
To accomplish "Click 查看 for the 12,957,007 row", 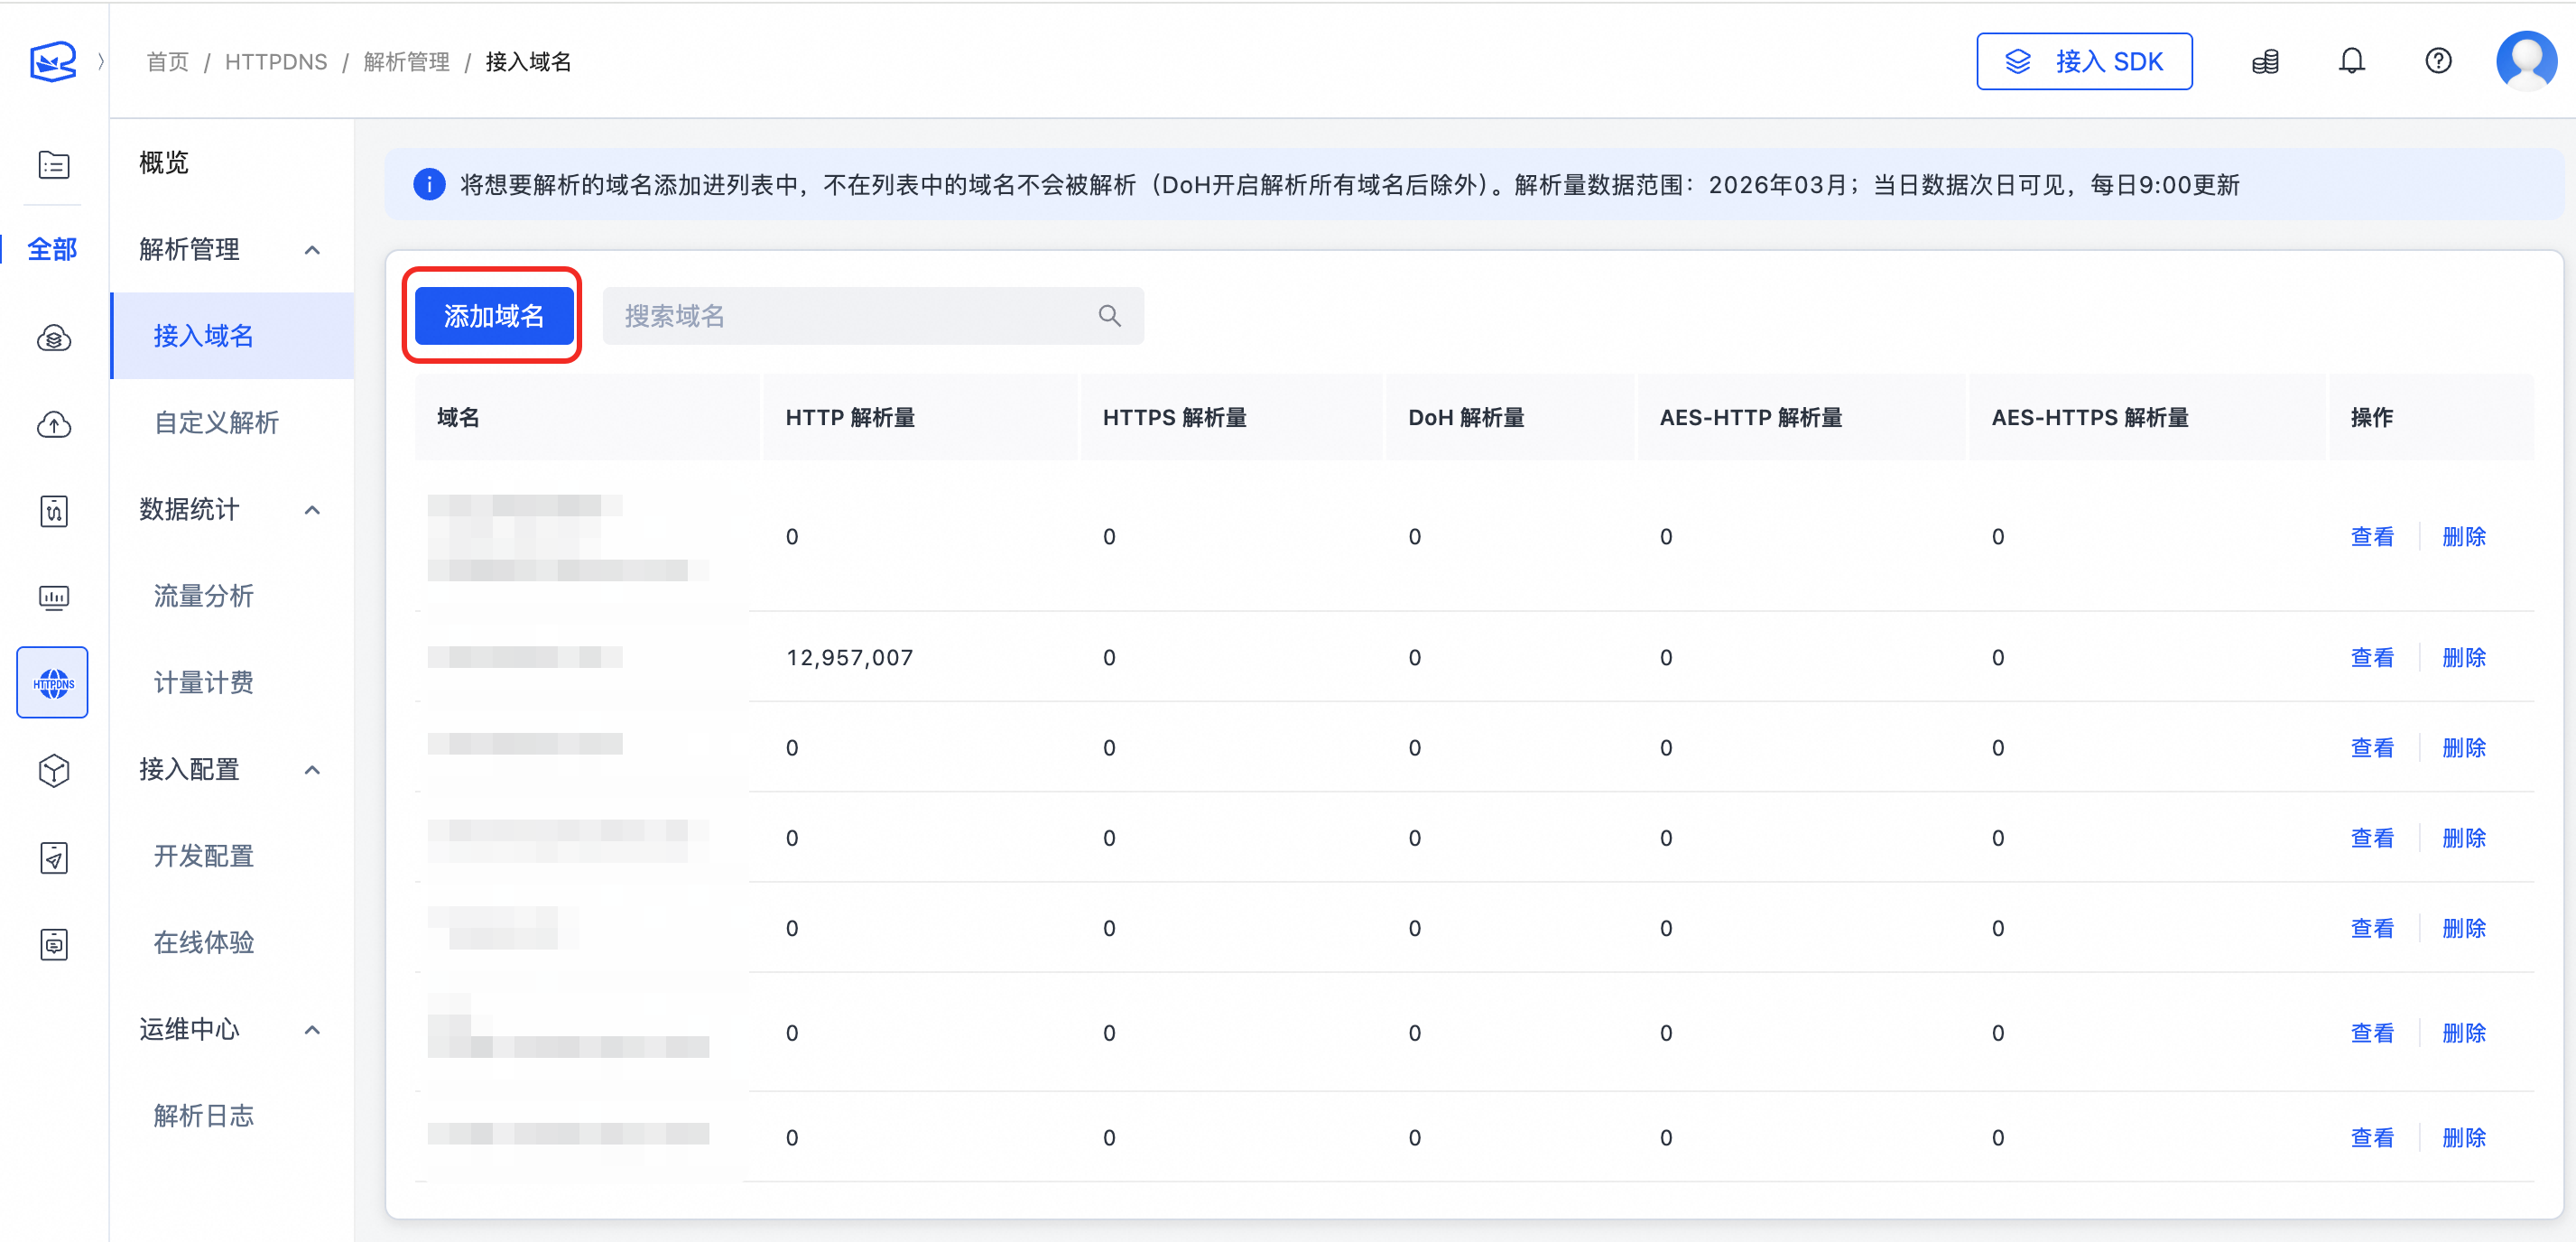I will pyautogui.click(x=2371, y=658).
